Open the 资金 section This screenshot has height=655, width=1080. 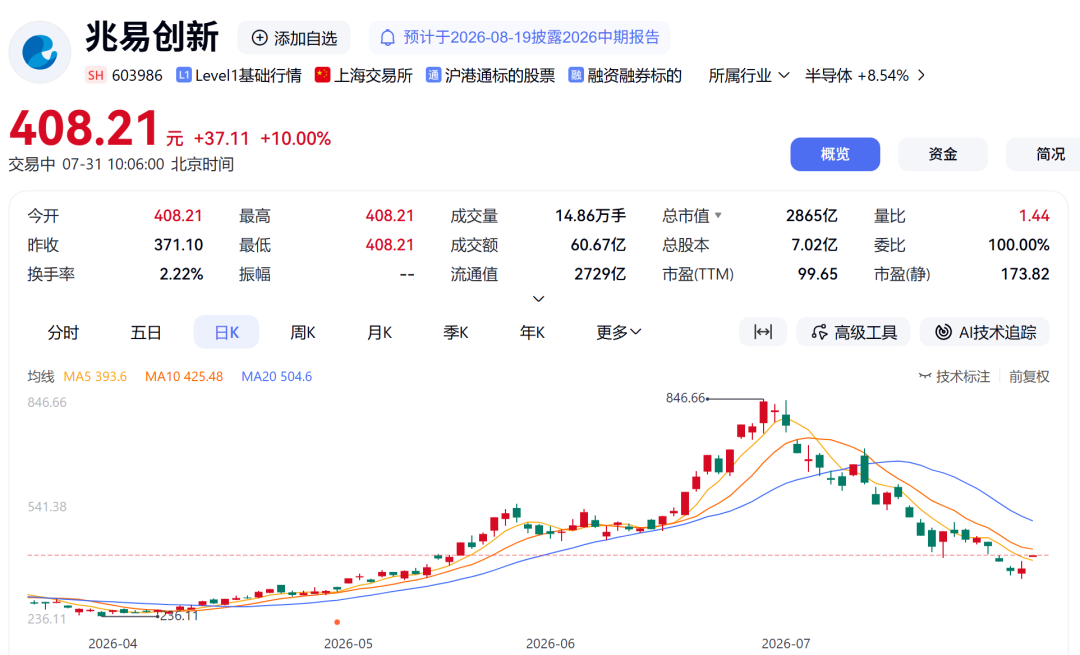(942, 154)
